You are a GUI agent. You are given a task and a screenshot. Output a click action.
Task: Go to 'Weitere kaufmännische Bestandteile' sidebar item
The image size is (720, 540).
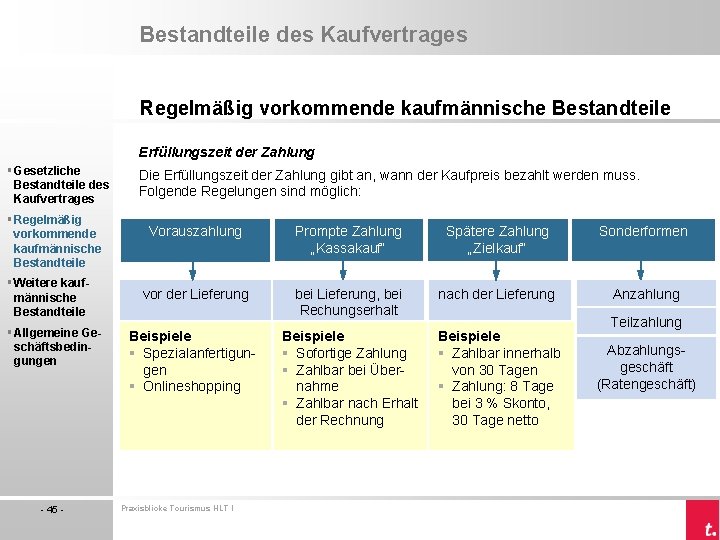[x=51, y=297]
